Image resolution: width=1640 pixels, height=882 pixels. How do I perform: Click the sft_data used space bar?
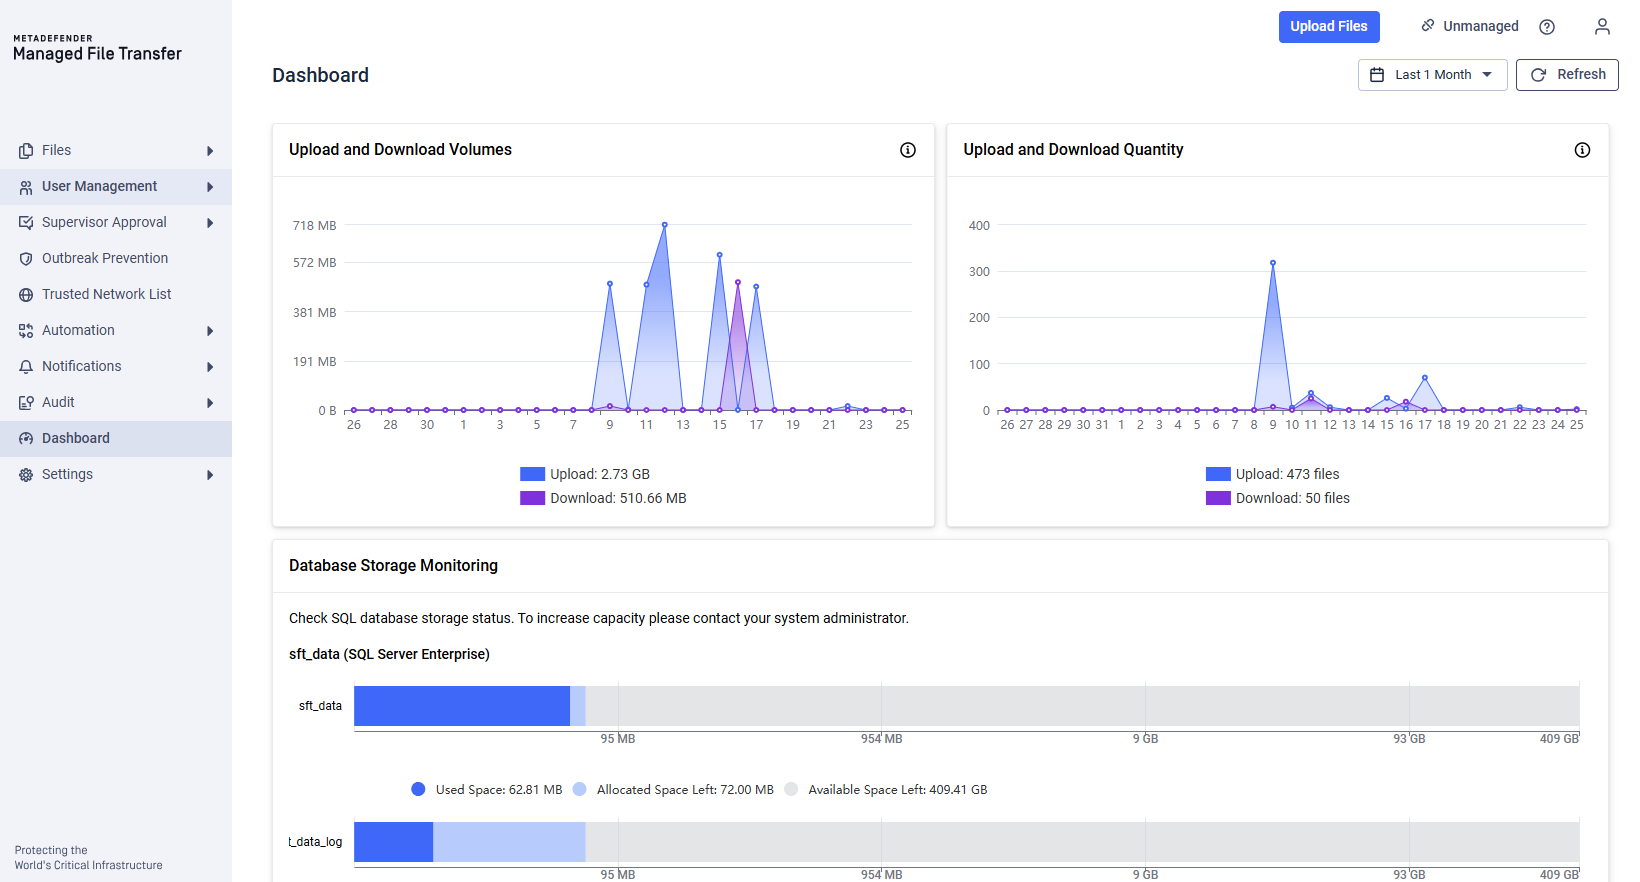461,706
